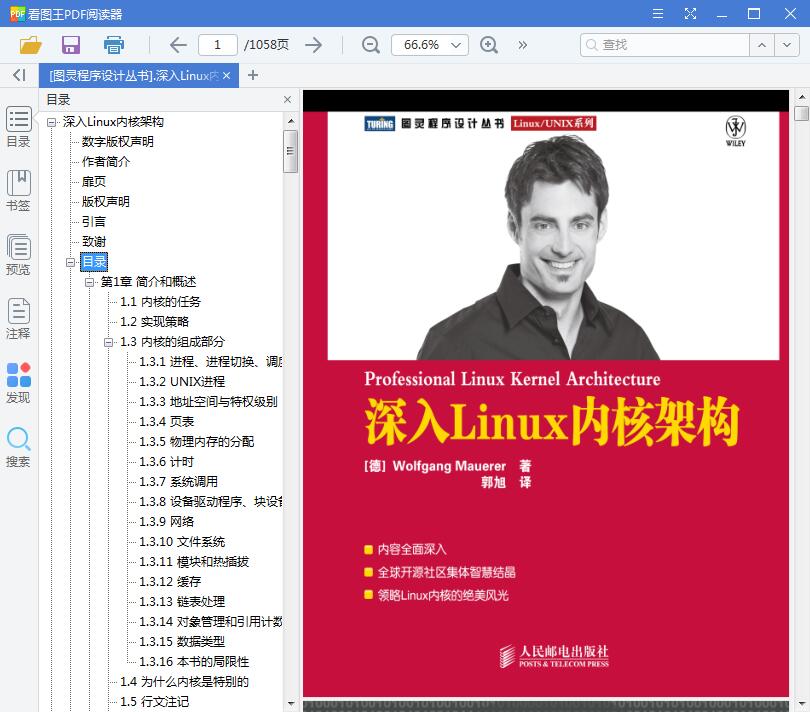Open the 预览 thumbnails sidebar icon
This screenshot has width=810, height=712.
[x=19, y=255]
